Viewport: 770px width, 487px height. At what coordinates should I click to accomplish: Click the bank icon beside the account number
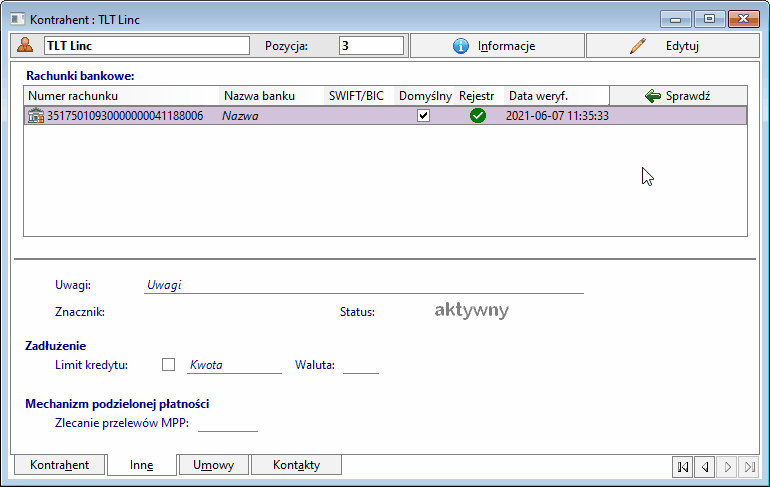coord(36,116)
